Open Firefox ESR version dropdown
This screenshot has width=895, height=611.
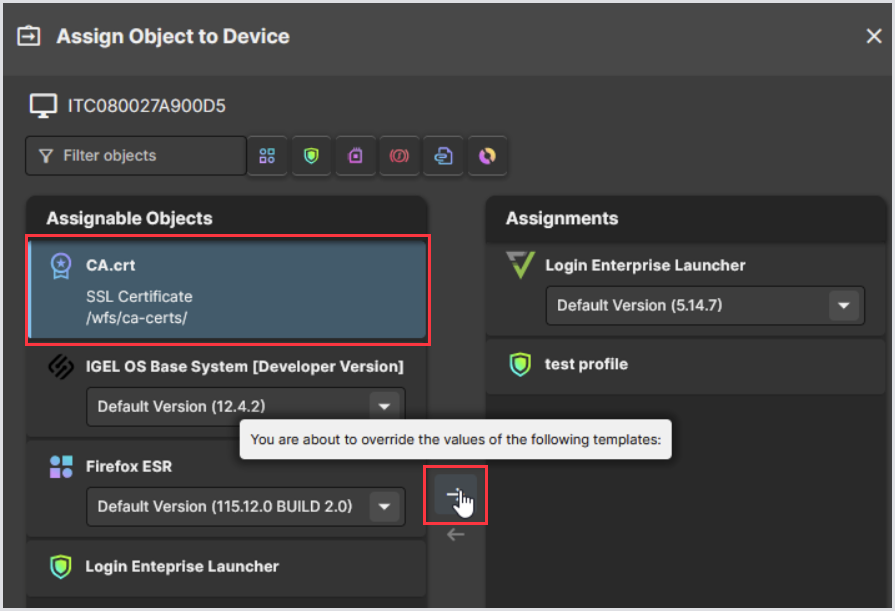click(383, 507)
